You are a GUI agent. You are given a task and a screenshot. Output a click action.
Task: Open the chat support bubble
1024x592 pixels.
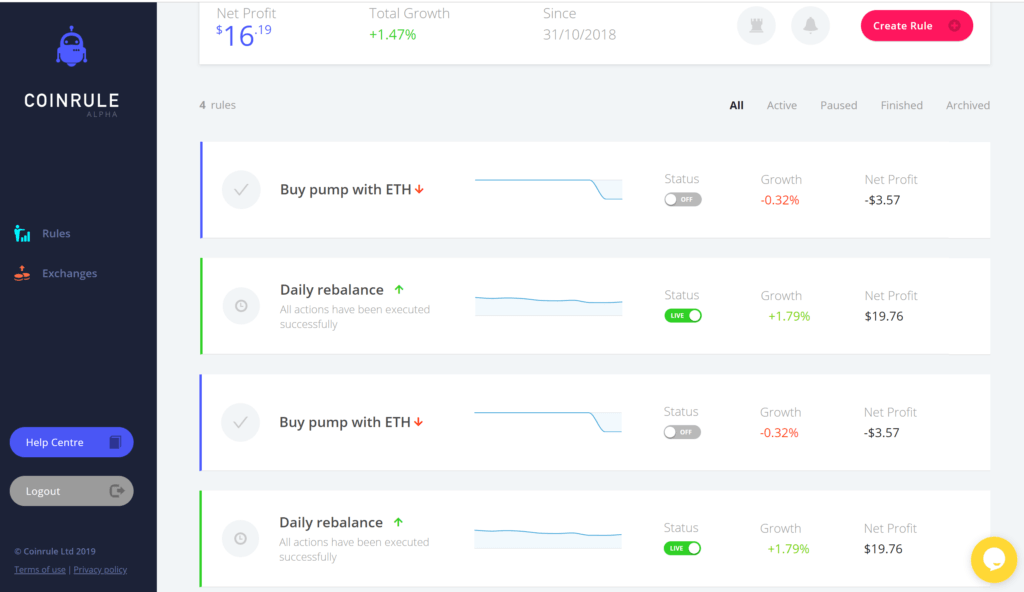[993, 560]
